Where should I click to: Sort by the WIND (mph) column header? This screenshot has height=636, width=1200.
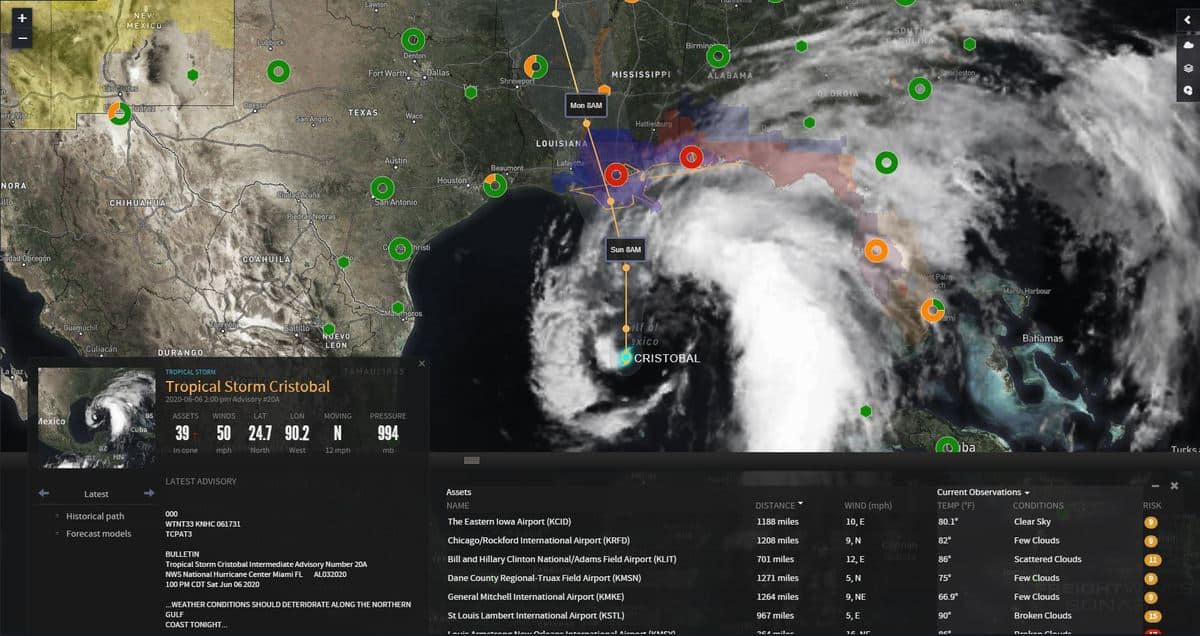[868, 505]
